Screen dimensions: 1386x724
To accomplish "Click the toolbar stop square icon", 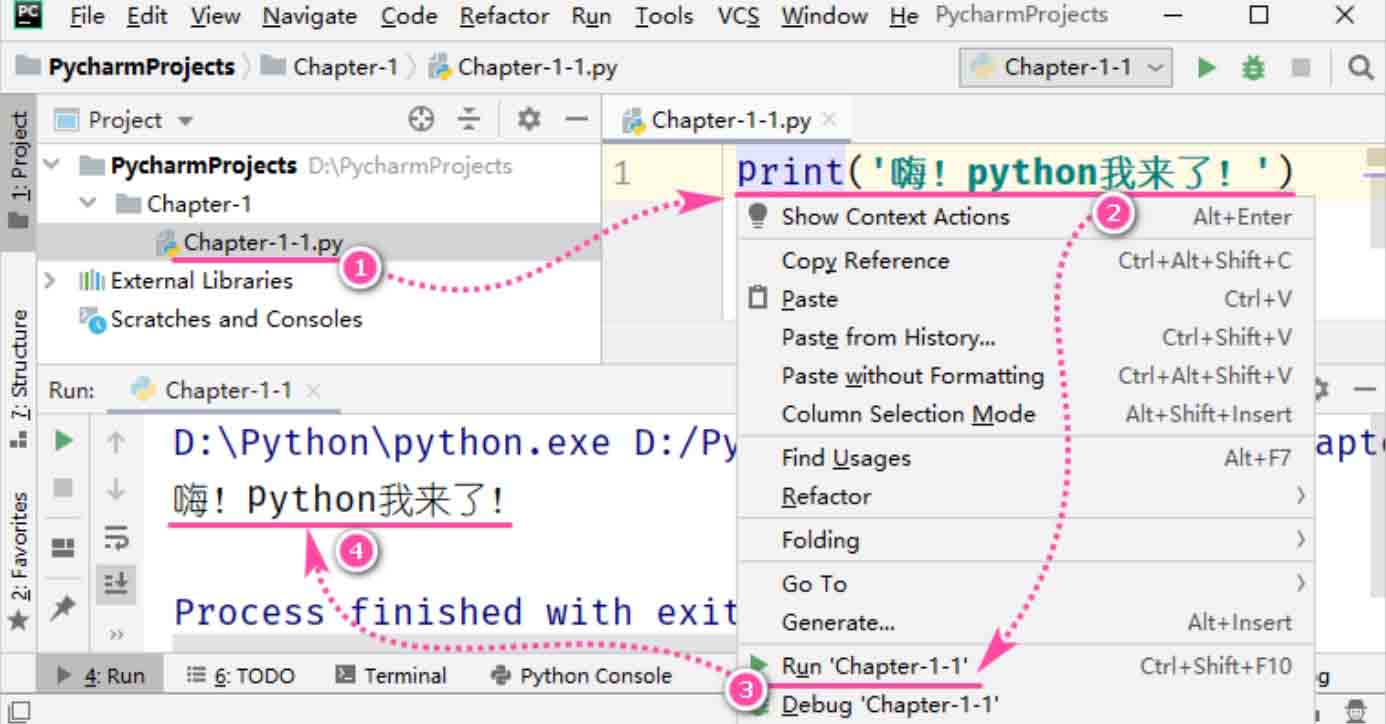I will click(1300, 67).
